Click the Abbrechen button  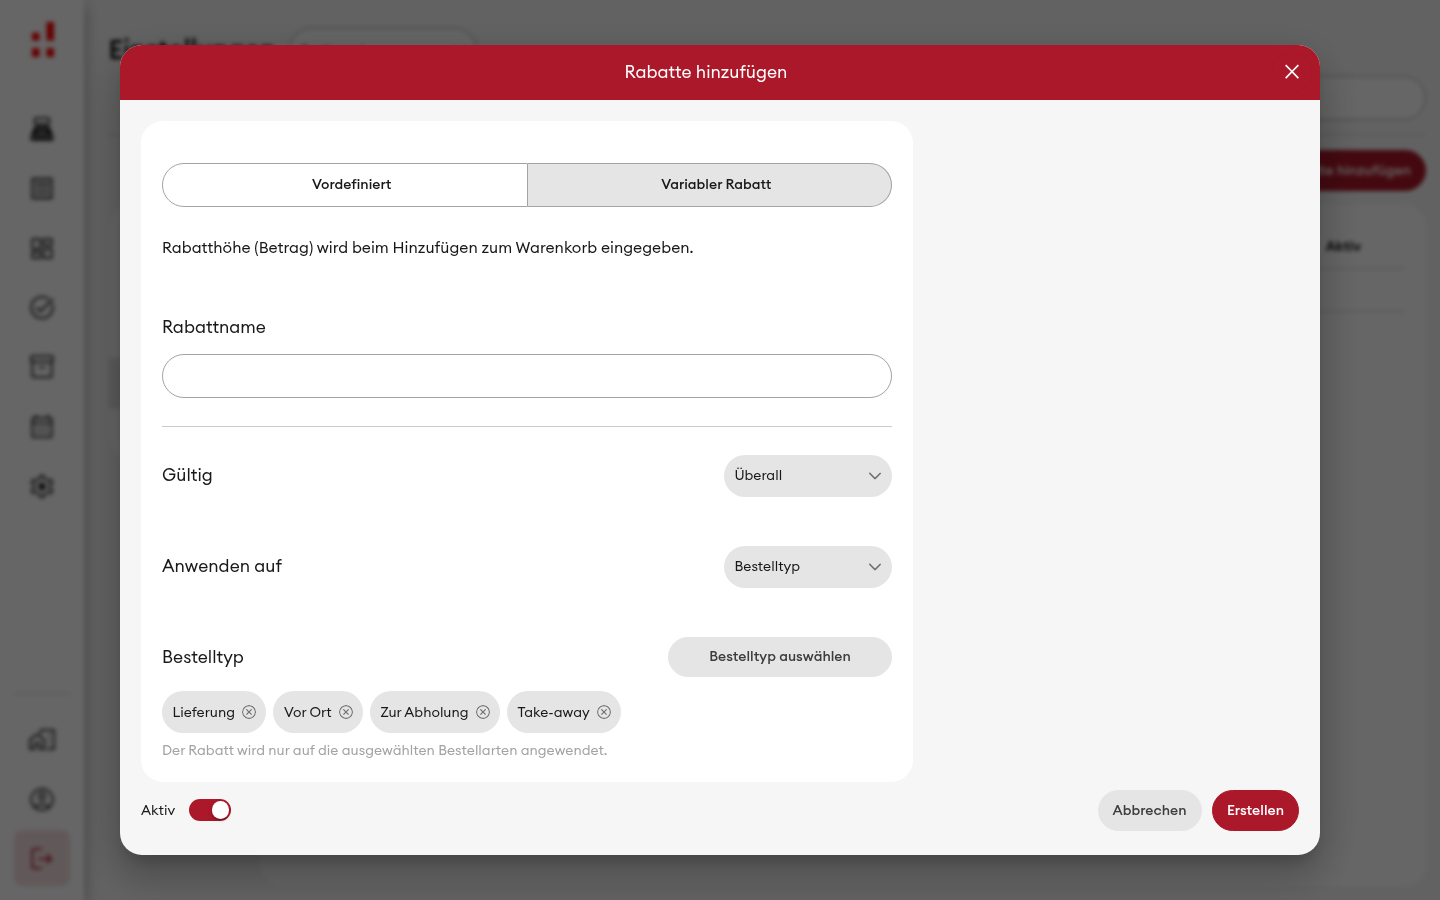(x=1150, y=810)
